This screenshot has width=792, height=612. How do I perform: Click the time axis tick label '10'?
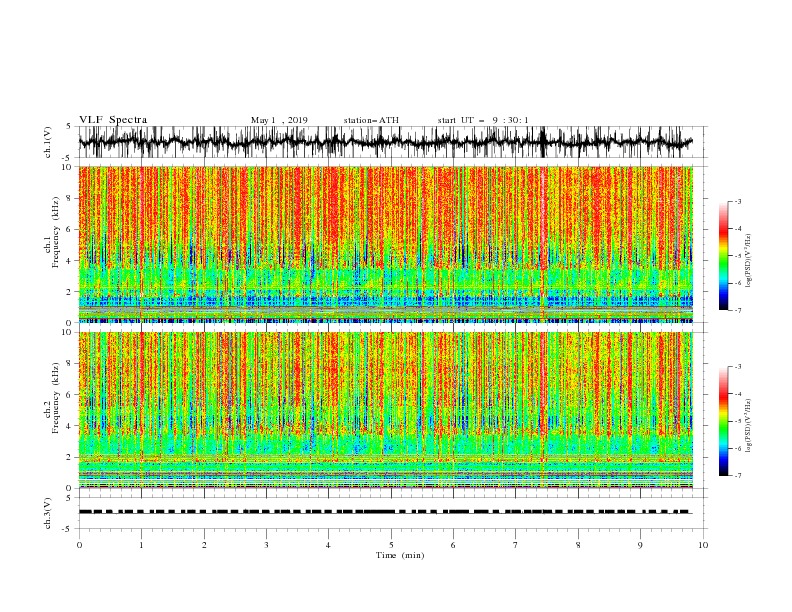(703, 545)
